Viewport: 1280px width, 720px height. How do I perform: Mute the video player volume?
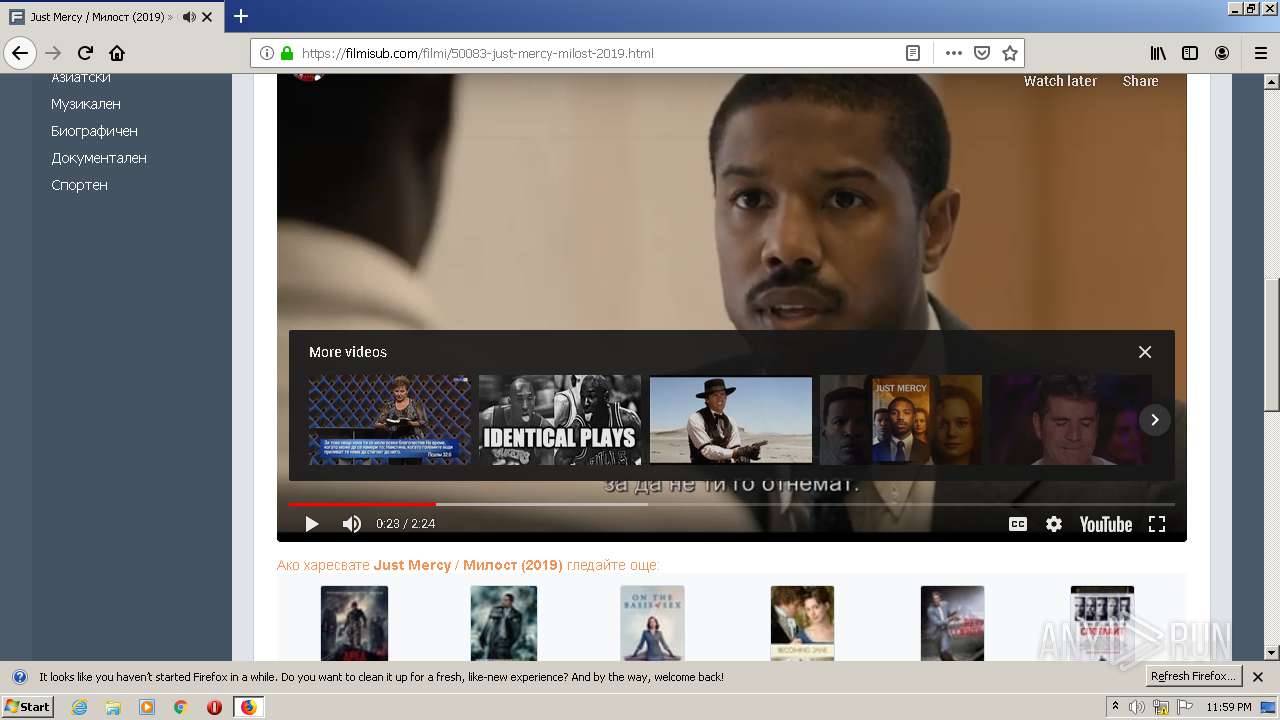[x=352, y=524]
